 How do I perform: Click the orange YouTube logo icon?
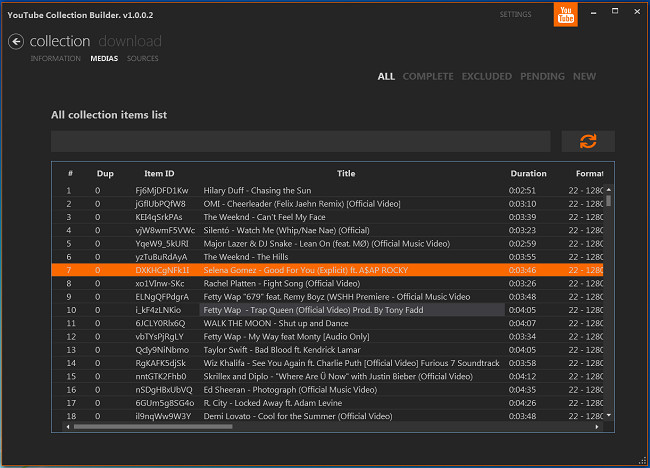pyautogui.click(x=565, y=15)
